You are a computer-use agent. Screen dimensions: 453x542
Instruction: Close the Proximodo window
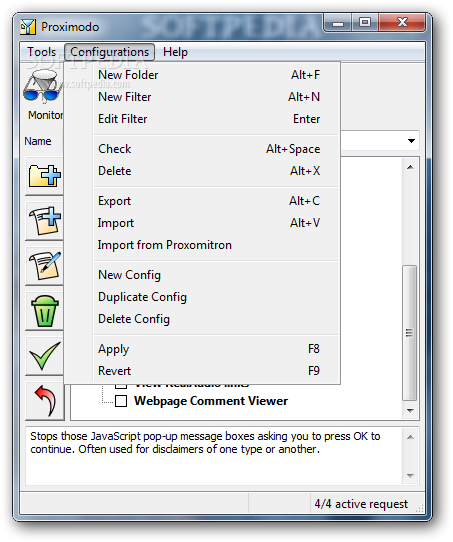point(402,23)
